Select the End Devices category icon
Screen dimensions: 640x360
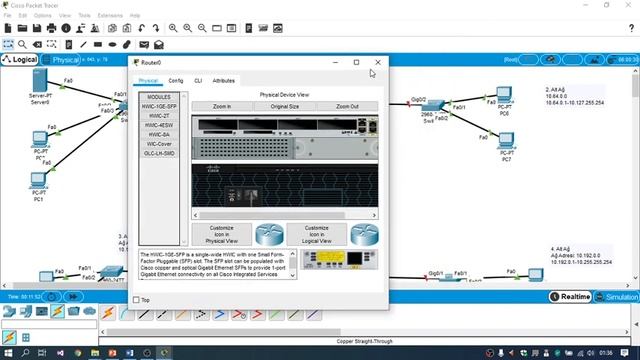pos(25,311)
